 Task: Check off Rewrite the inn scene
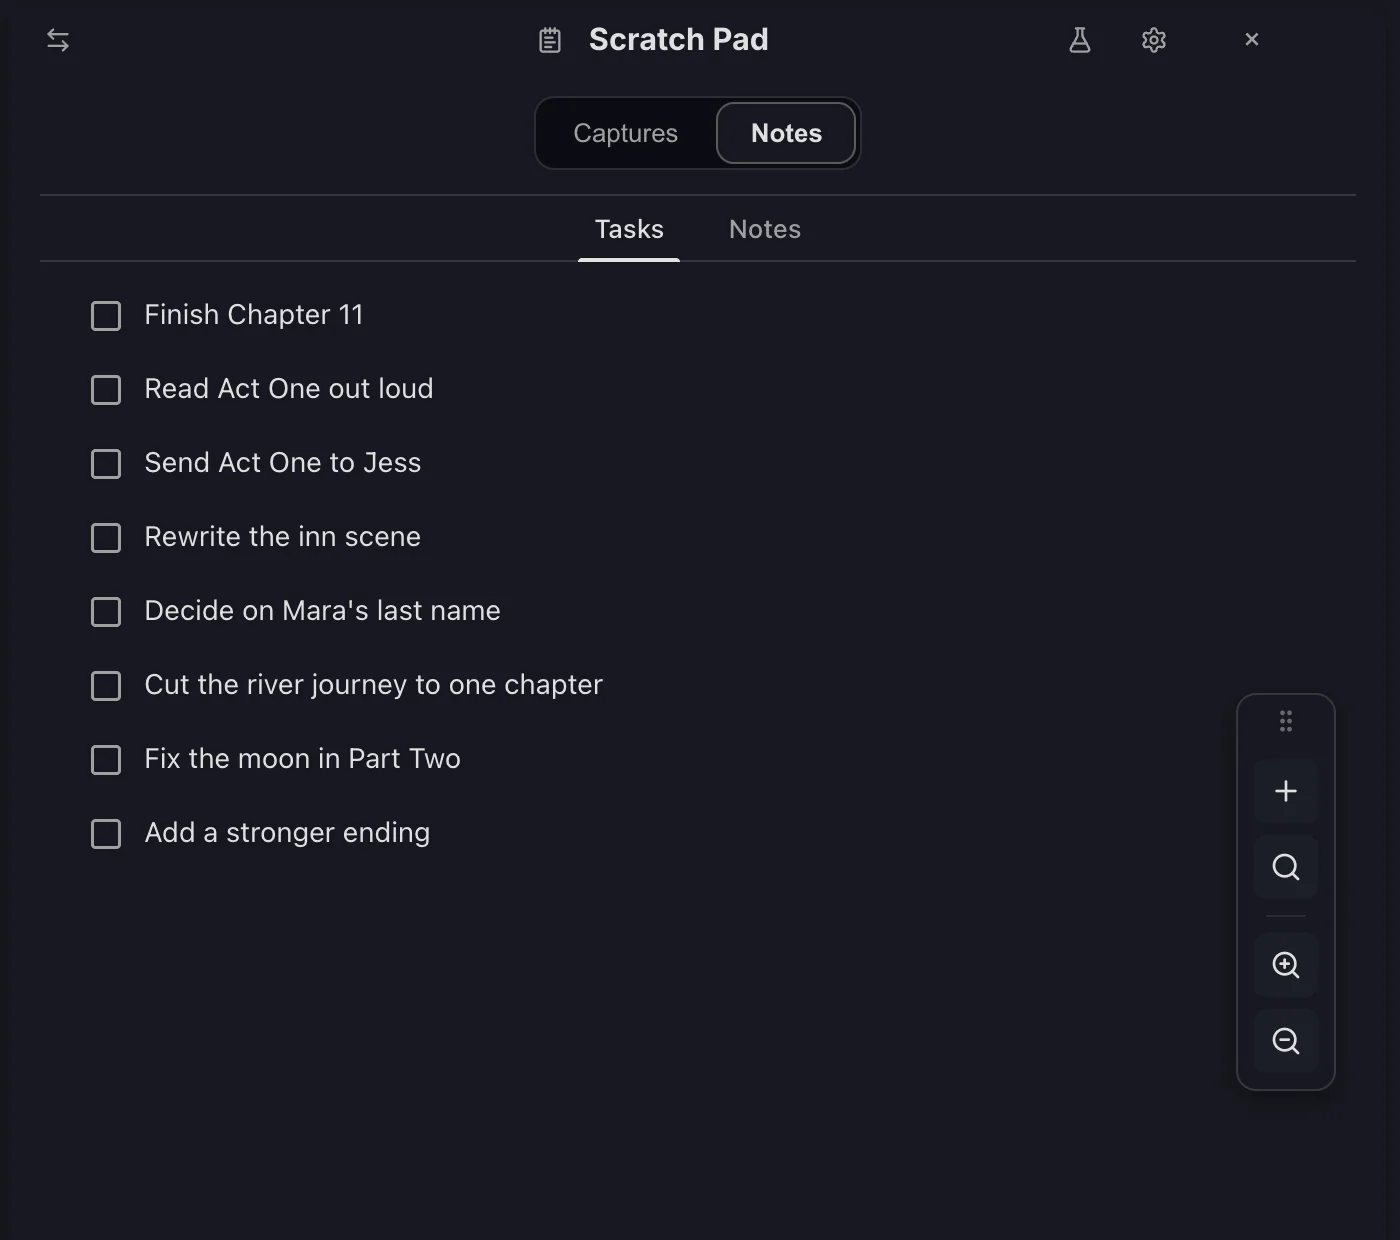tap(106, 538)
